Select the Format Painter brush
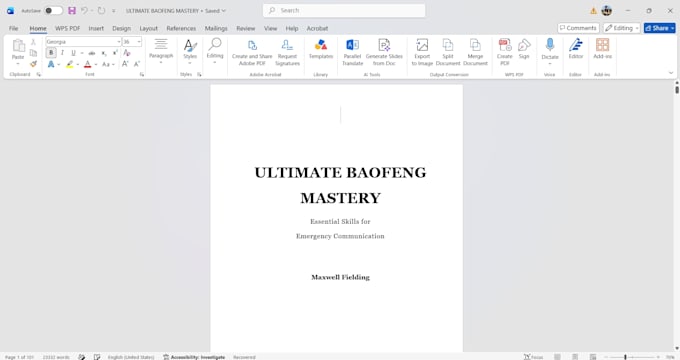The image size is (680, 360). click(33, 64)
